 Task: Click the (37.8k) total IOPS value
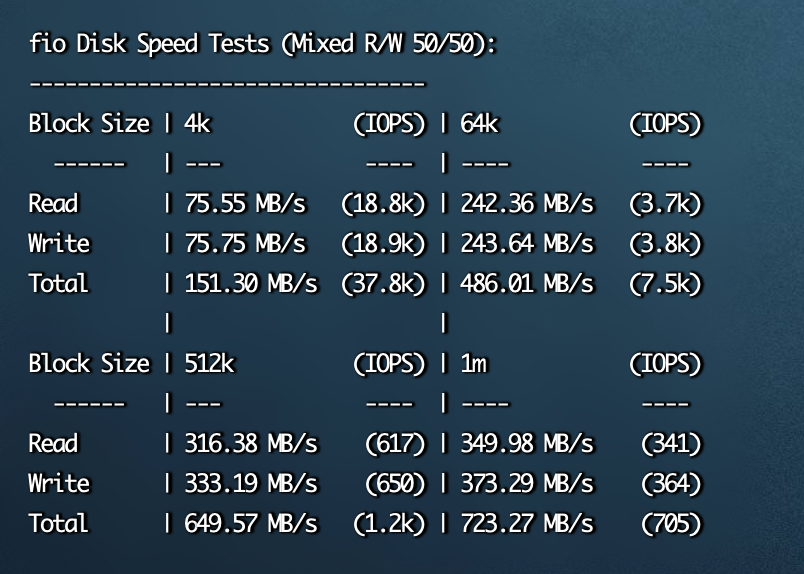[x=383, y=284]
